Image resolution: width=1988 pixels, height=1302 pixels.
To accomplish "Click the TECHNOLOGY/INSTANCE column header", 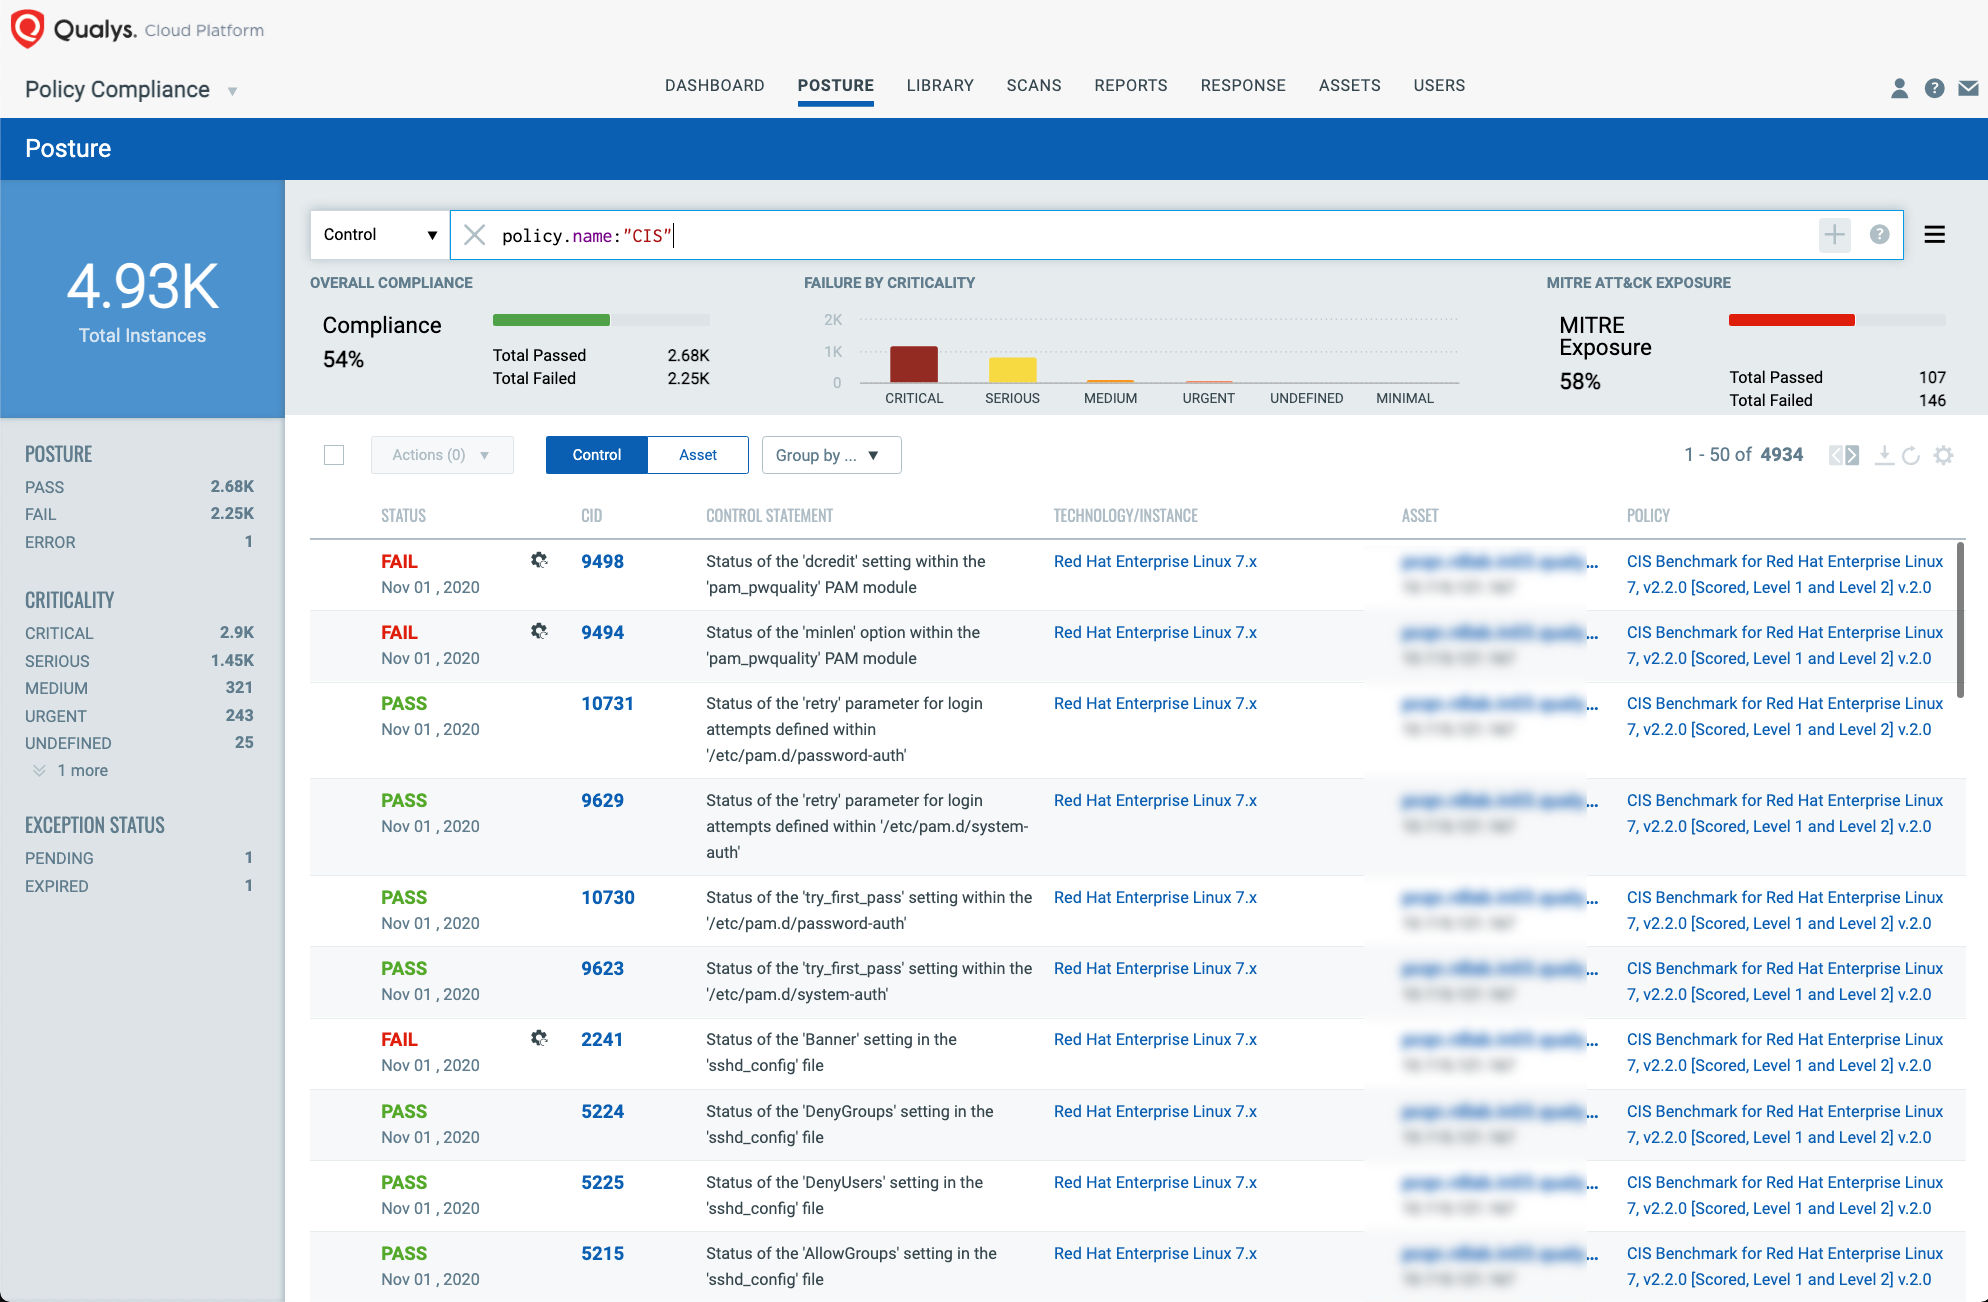I will click(x=1125, y=516).
